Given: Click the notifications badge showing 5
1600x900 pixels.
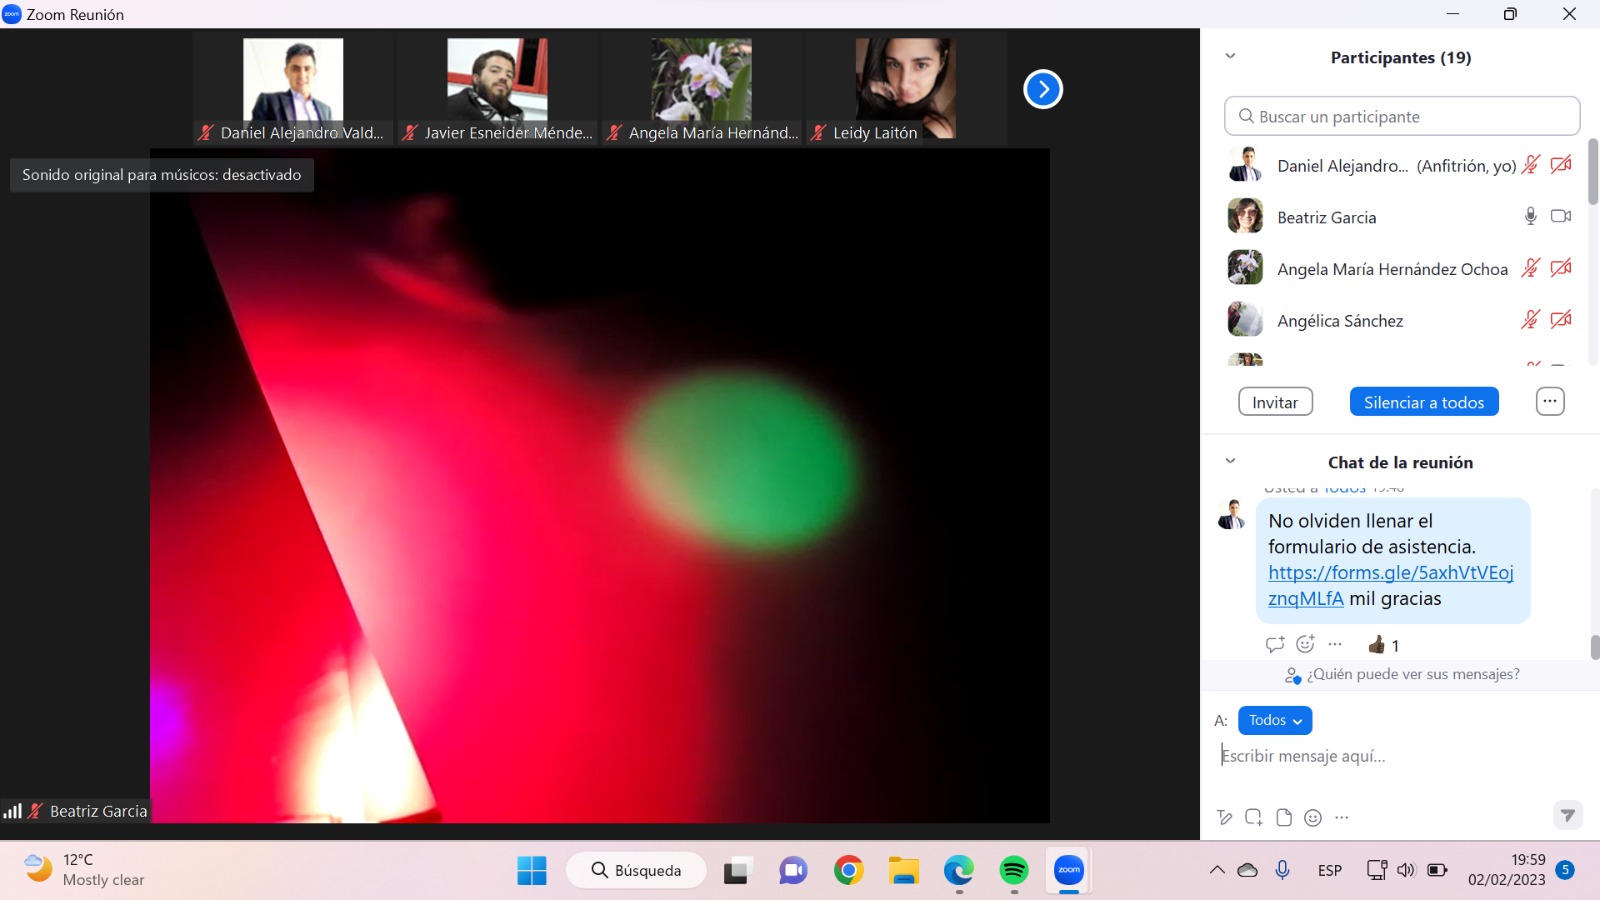Looking at the screenshot, I should [1566, 870].
